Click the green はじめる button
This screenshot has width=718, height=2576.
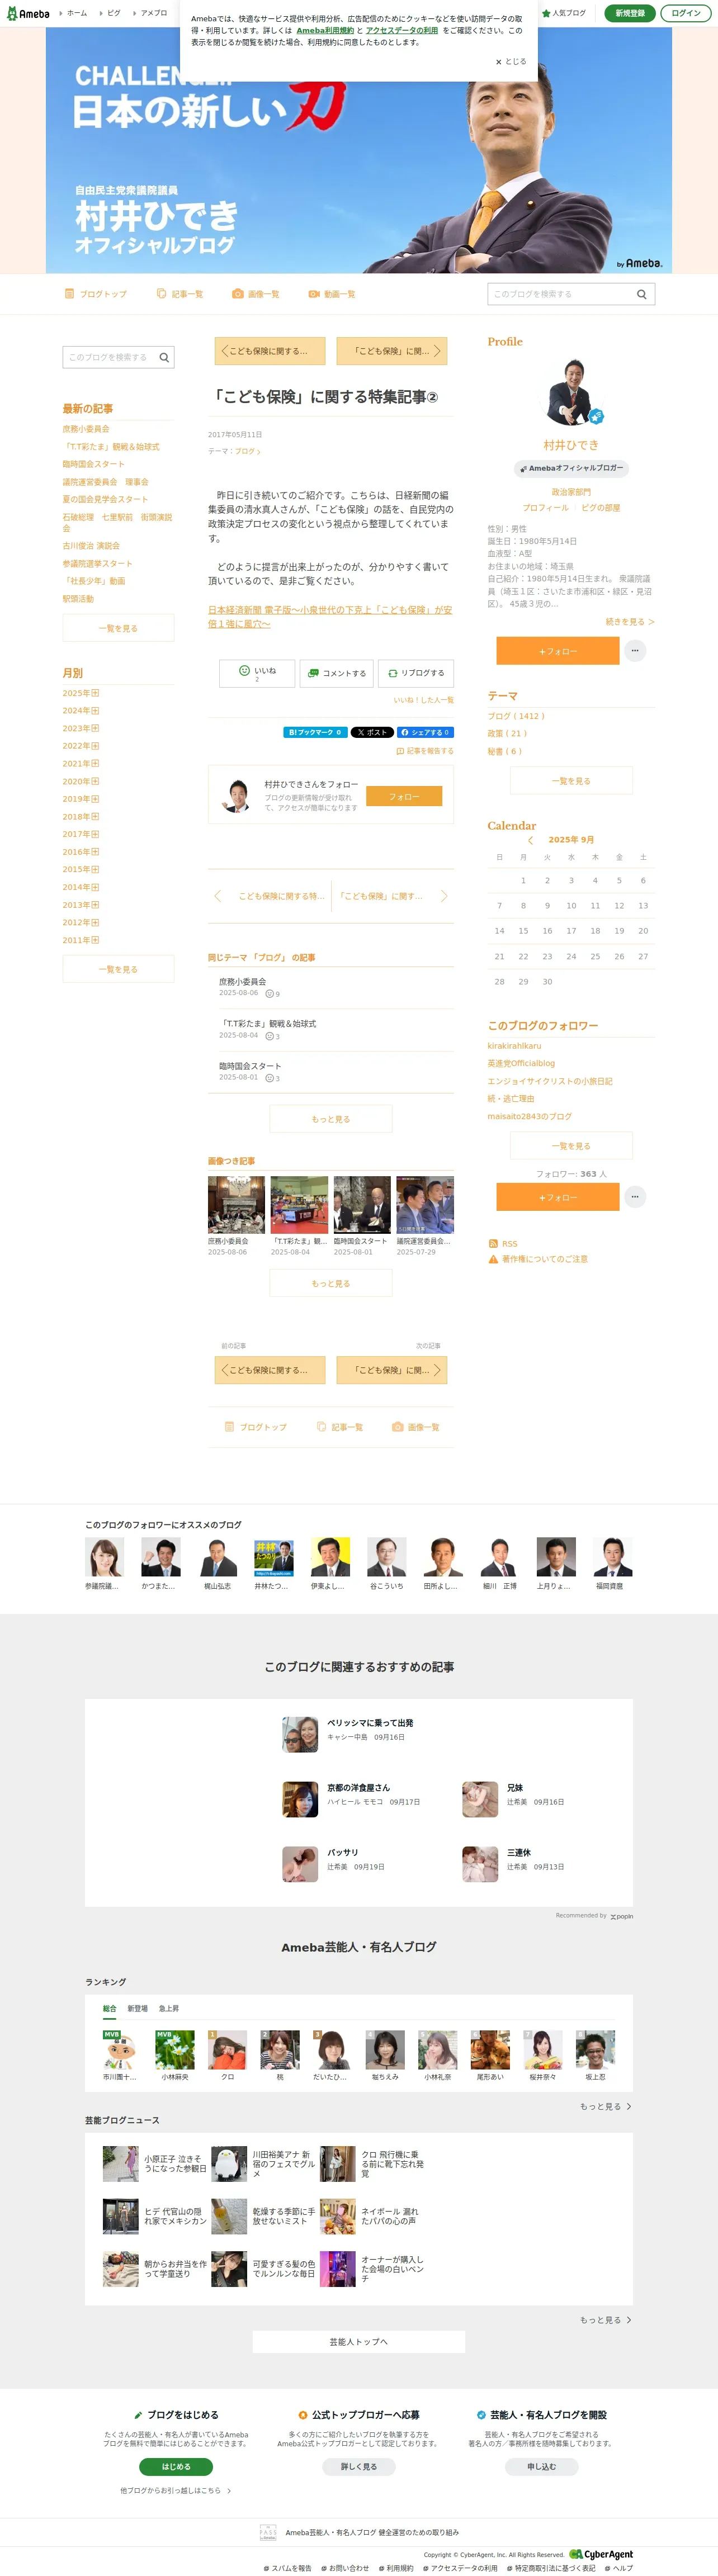tap(176, 2467)
